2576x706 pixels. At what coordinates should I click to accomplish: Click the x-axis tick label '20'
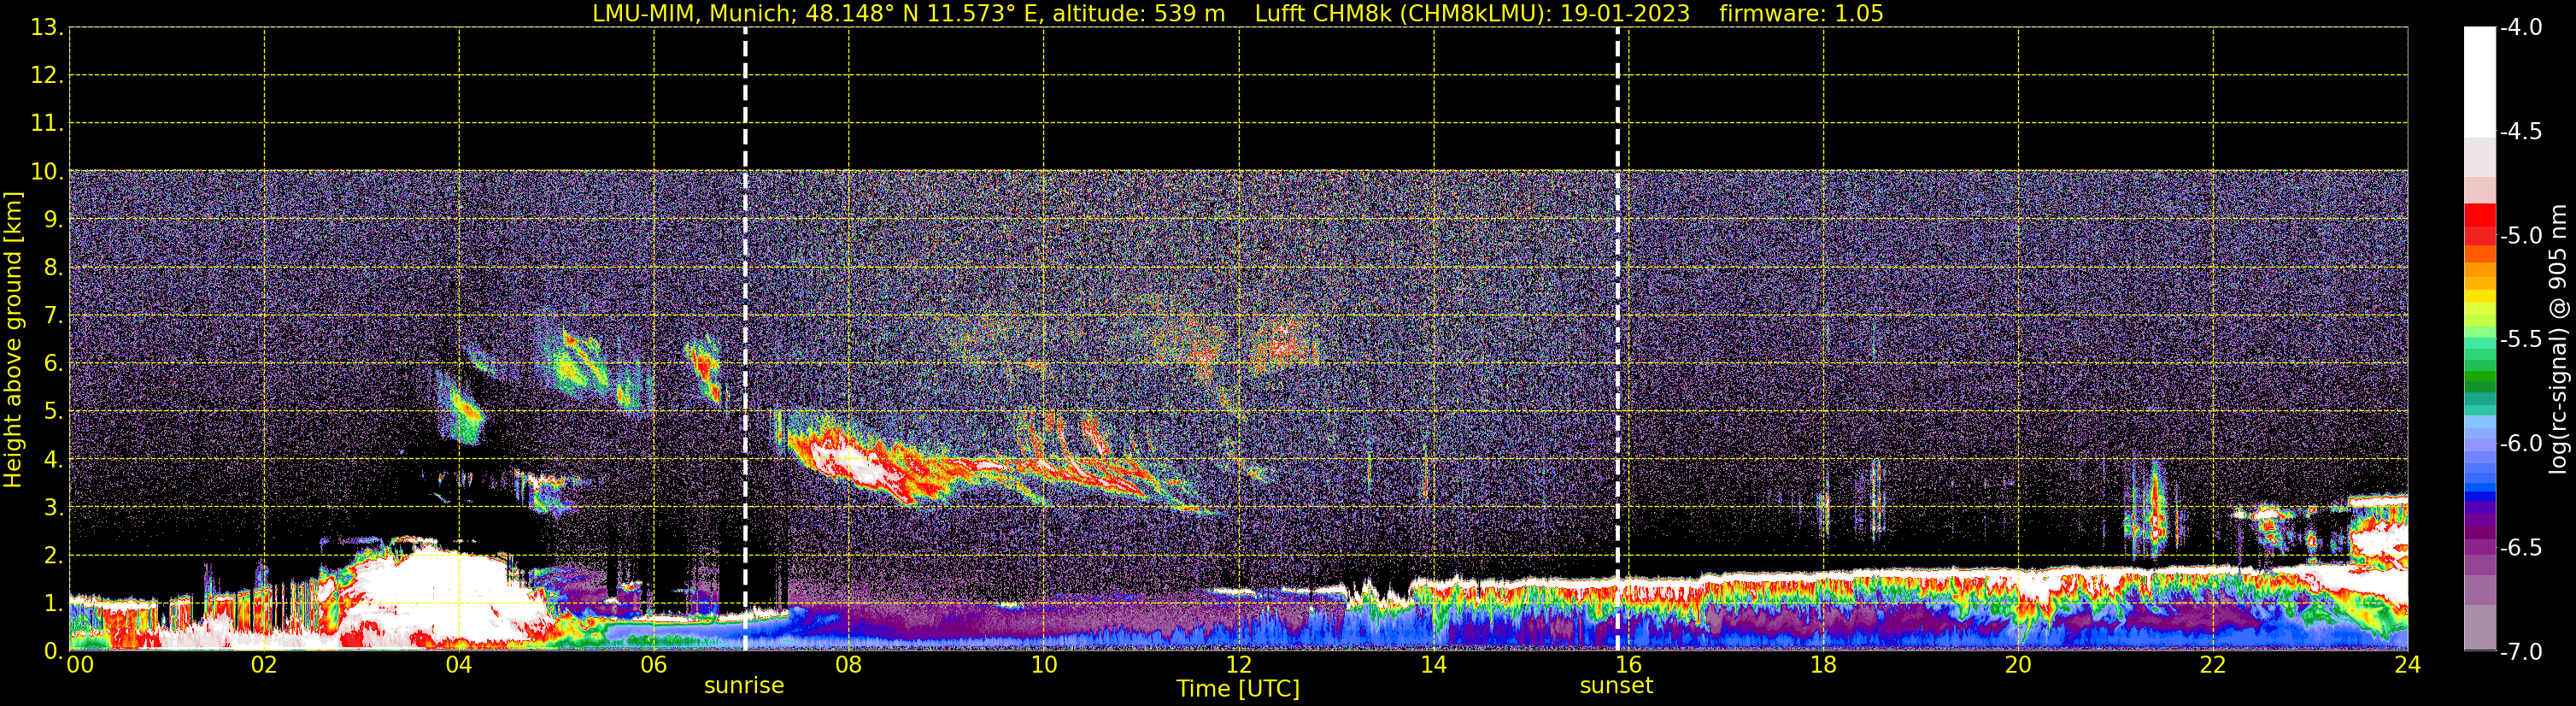[2019, 665]
